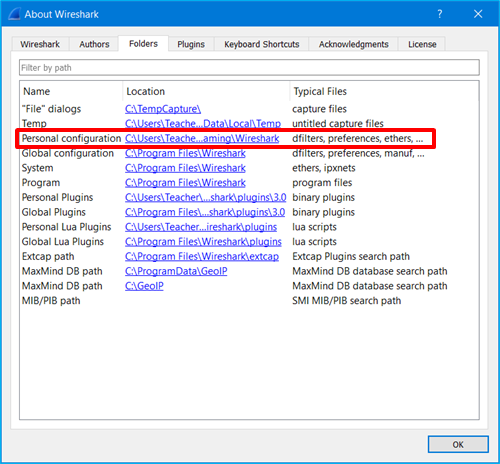
Task: Switch to Keyboard Shortcuts tab
Action: click(x=262, y=44)
